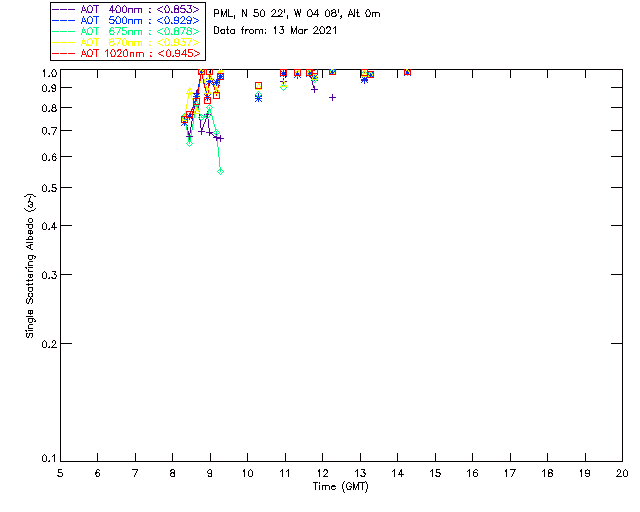Viewport: 640px width, 512px height.
Task: Click the y-axis tick label 0.4
Action: pyautogui.click(x=49, y=226)
